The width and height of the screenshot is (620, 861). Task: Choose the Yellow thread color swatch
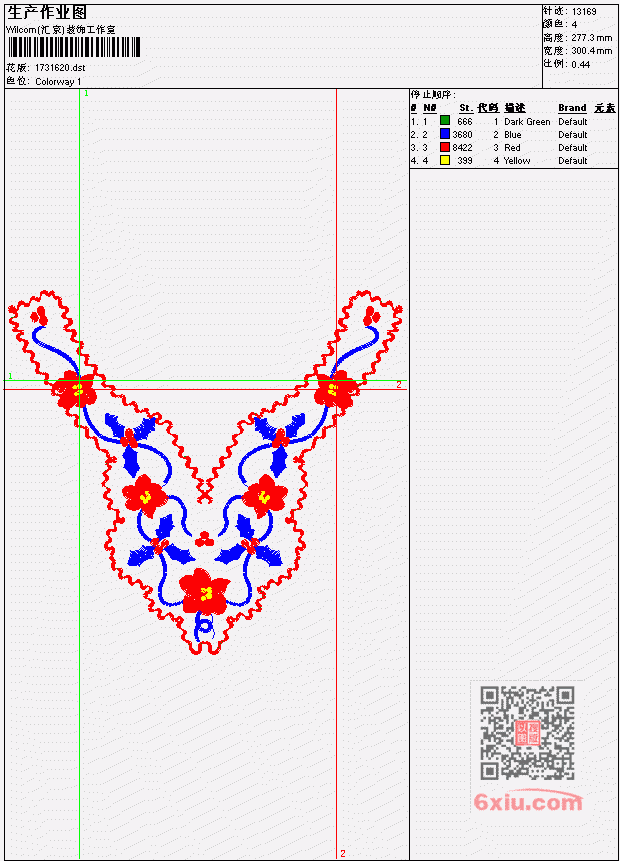[x=445, y=160]
